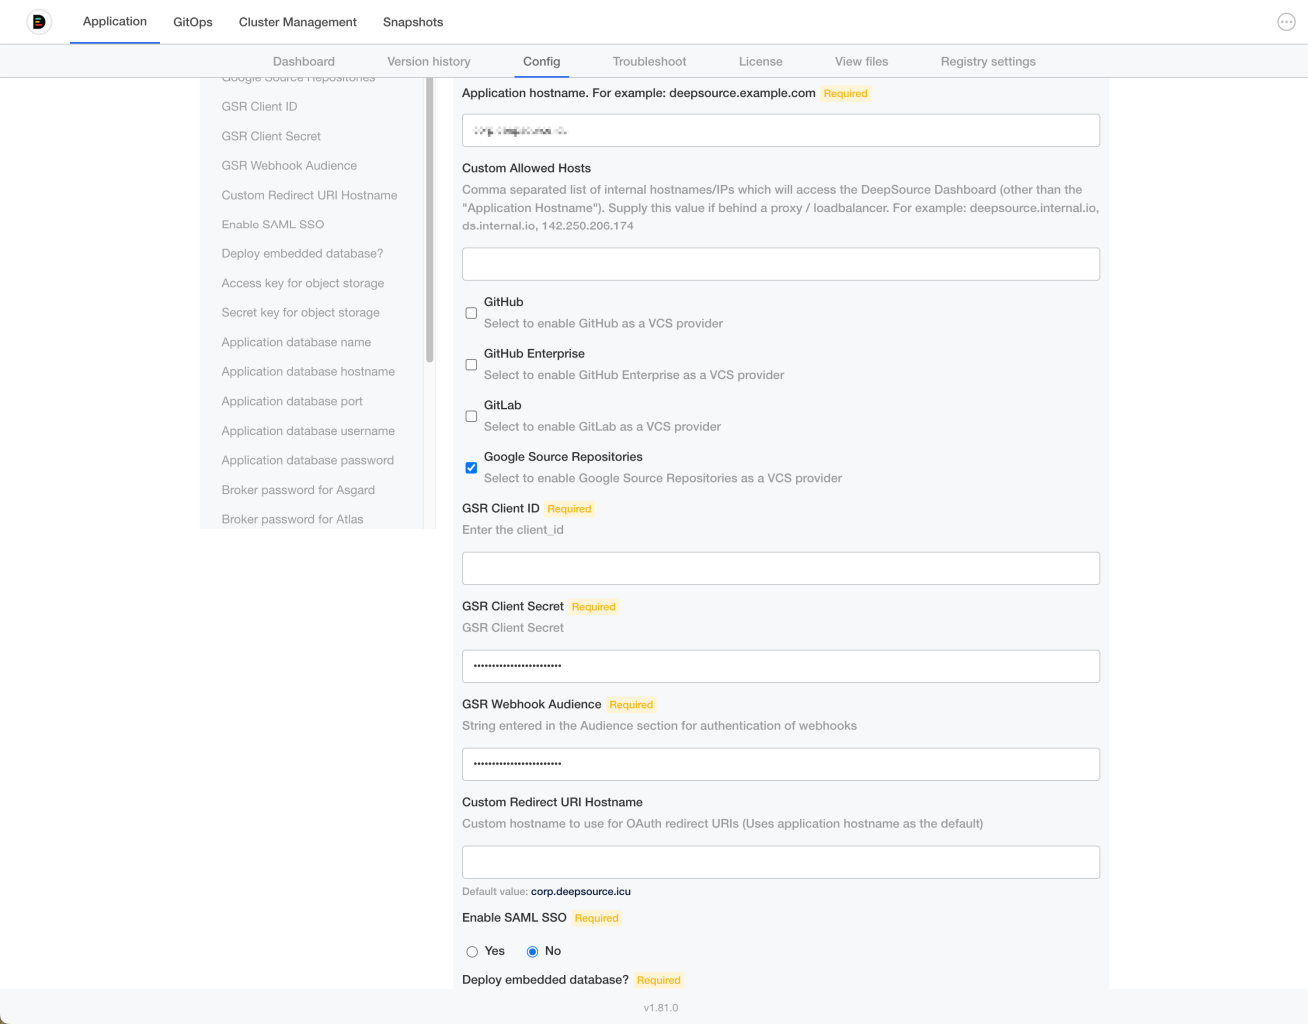
Task: Go to Enable SAML SSO sidebar link
Action: click(273, 224)
